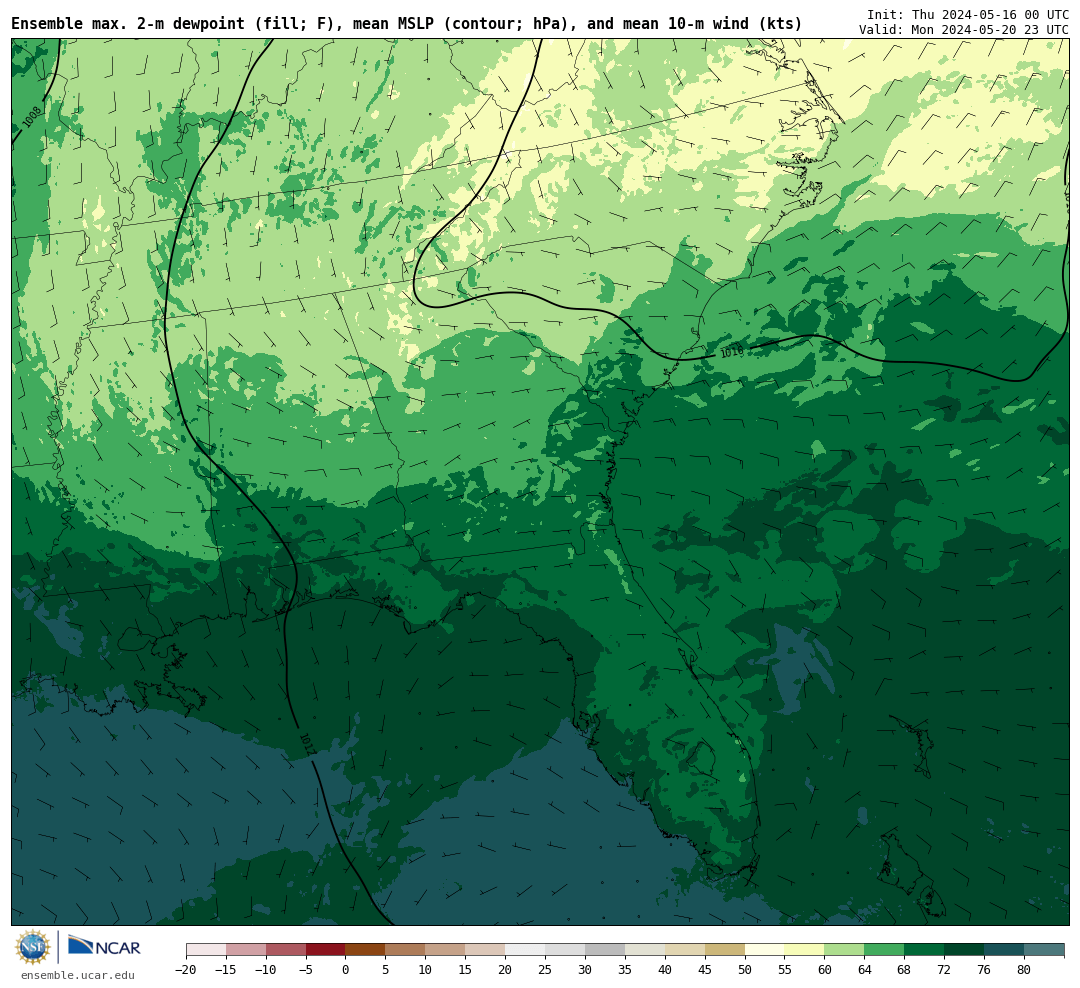This screenshot has width=1080, height=988.
Task: Pick the last colorbar swatch above 80
Action: (x=1045, y=950)
